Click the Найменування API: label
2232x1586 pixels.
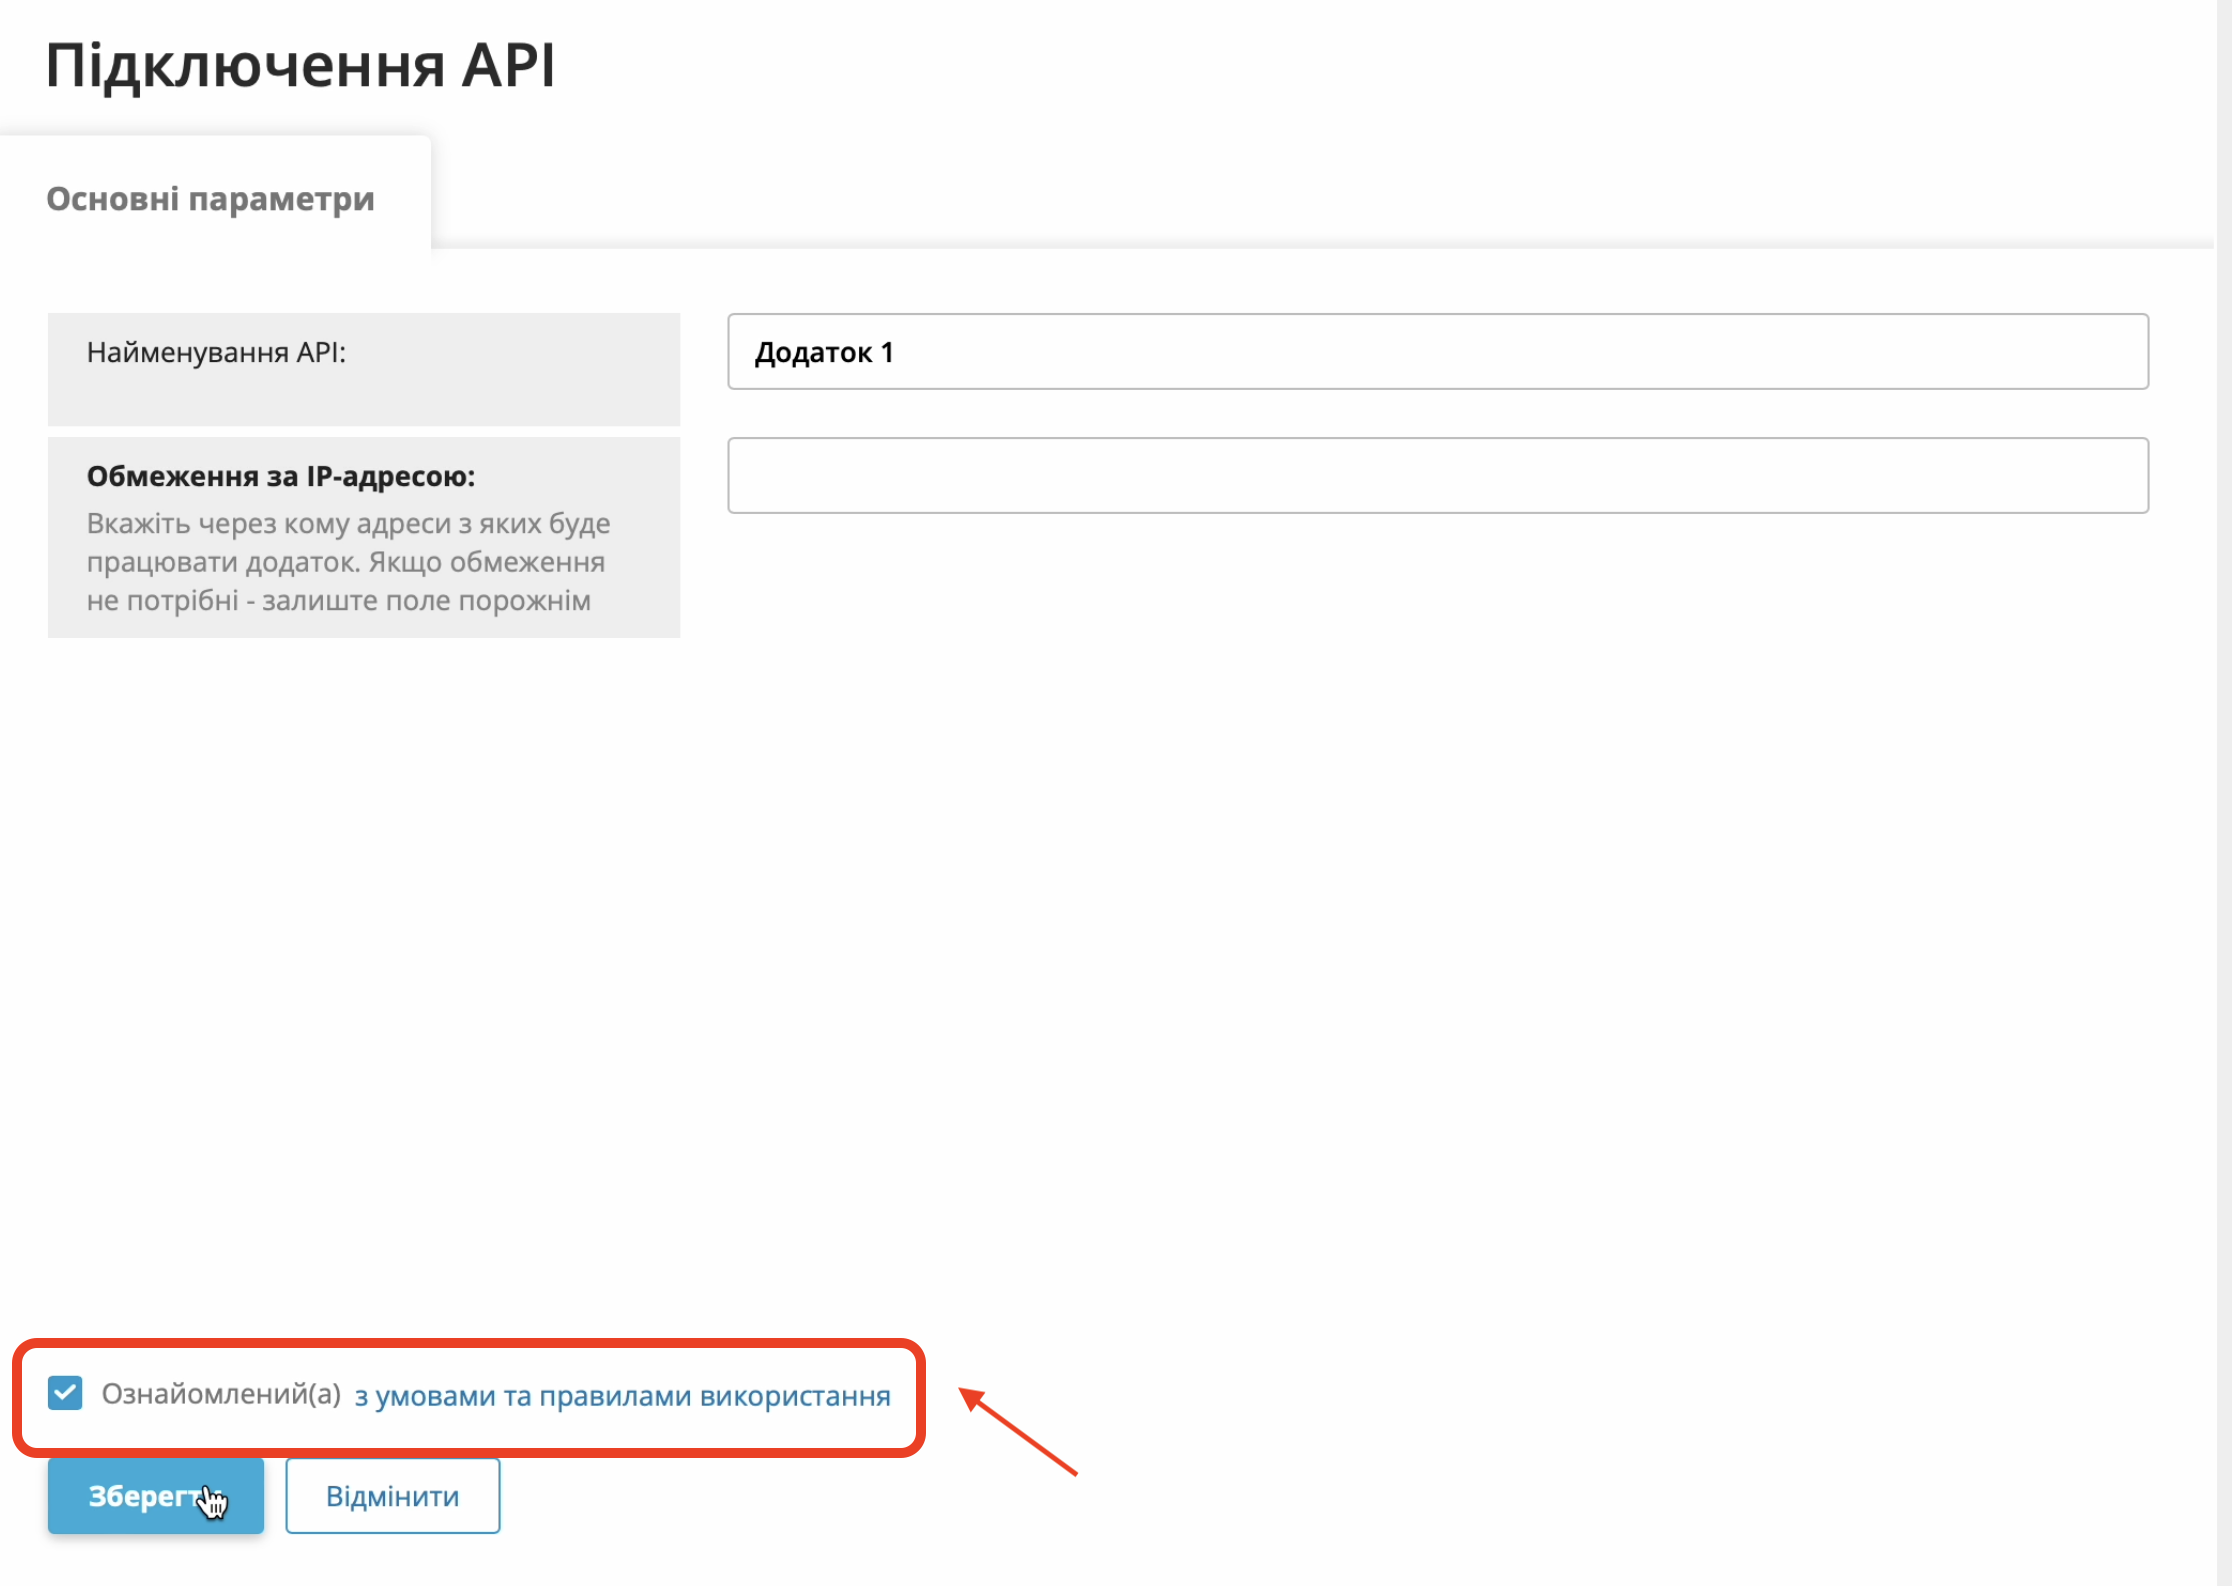coord(216,352)
